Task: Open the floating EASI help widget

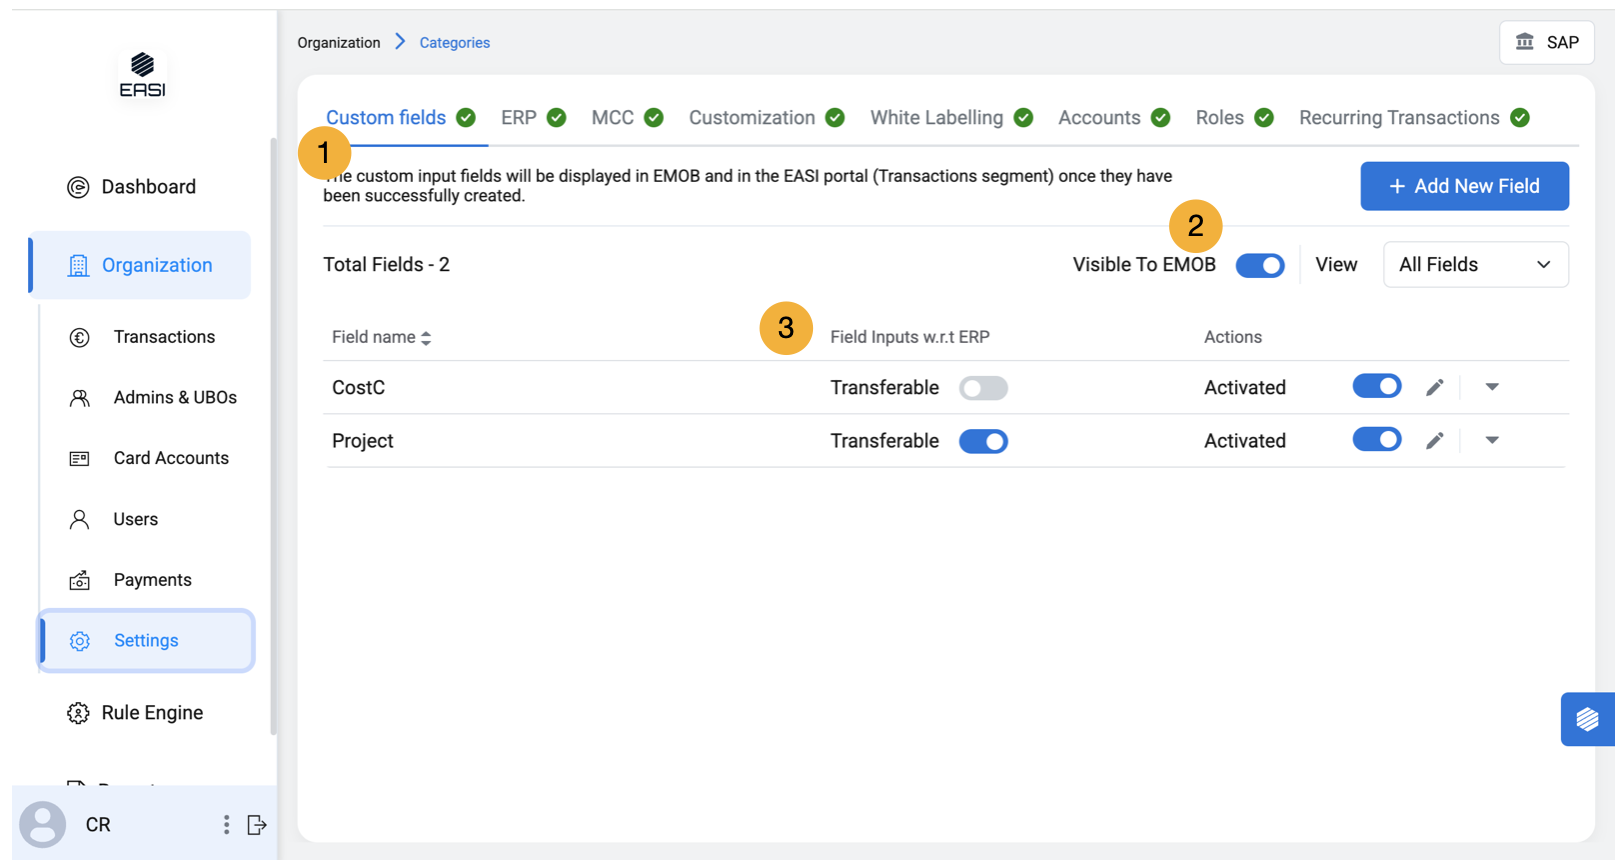Action: [1587, 719]
